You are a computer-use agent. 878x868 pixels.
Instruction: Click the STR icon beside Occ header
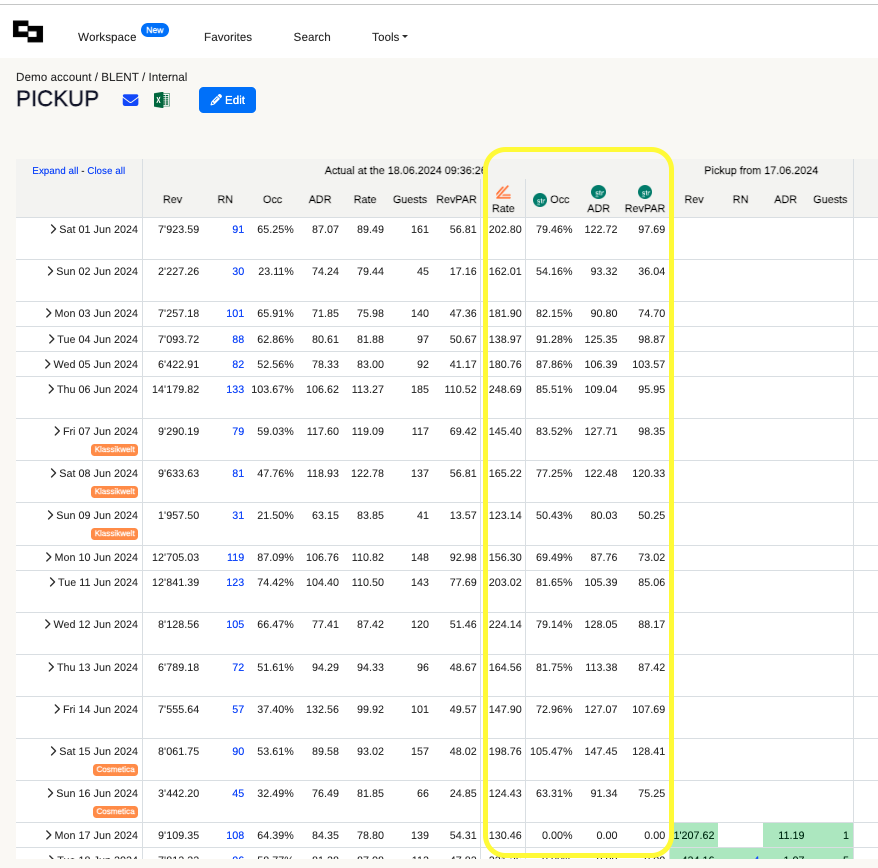[540, 200]
